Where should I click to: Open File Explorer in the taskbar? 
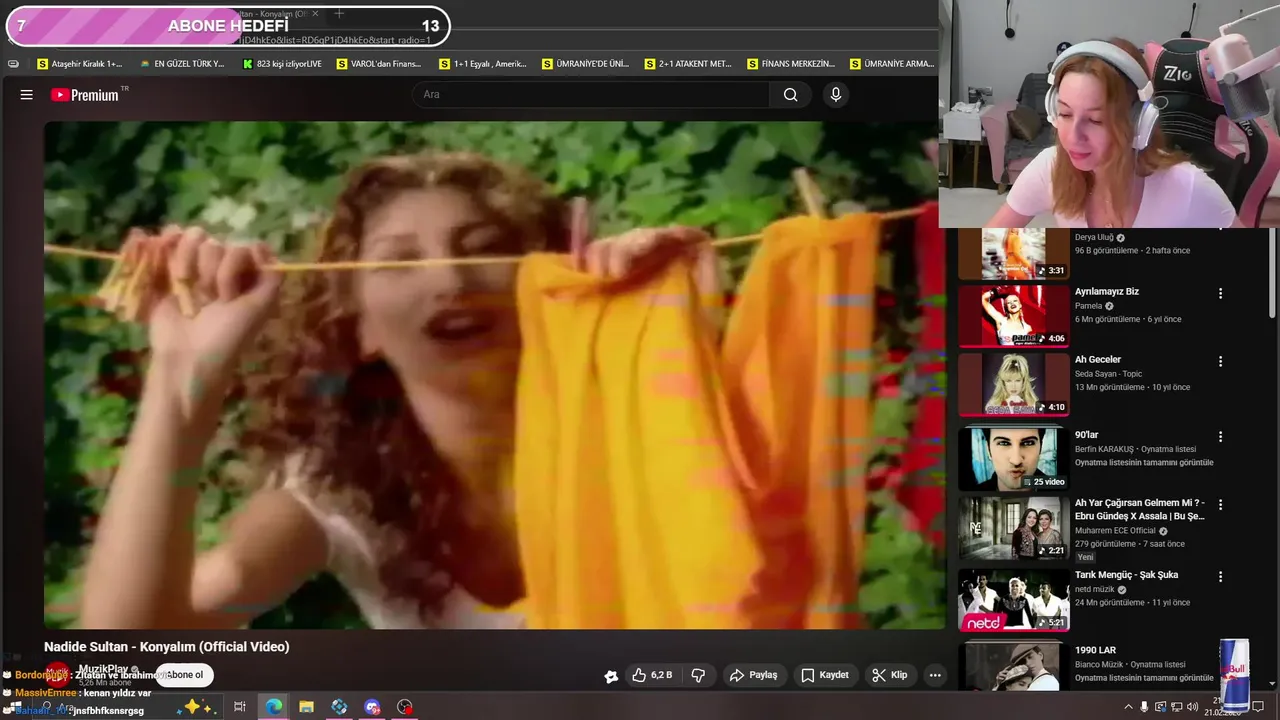pyautogui.click(x=306, y=707)
